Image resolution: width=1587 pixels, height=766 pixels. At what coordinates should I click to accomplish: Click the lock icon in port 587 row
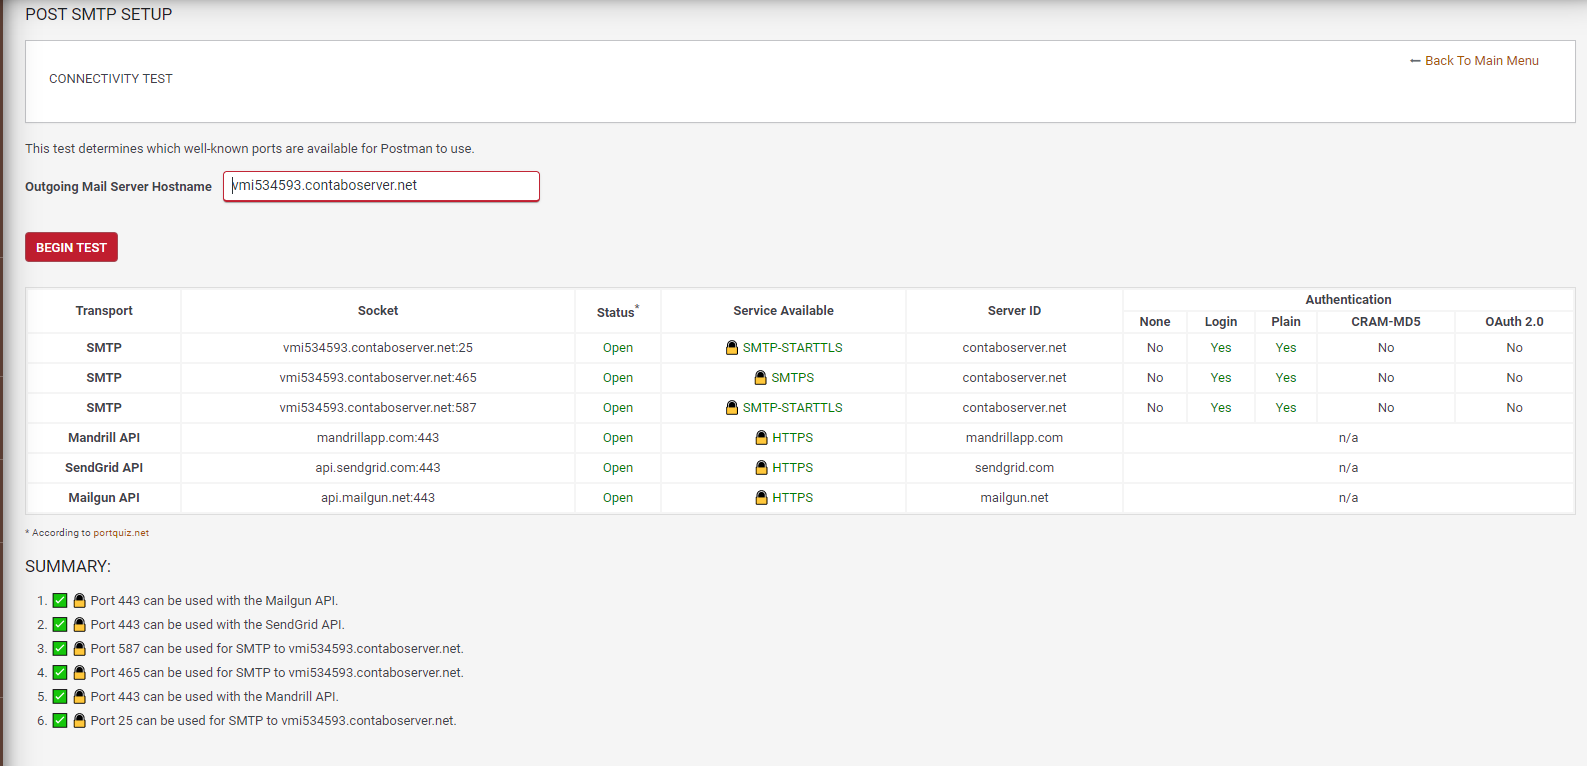tap(732, 408)
